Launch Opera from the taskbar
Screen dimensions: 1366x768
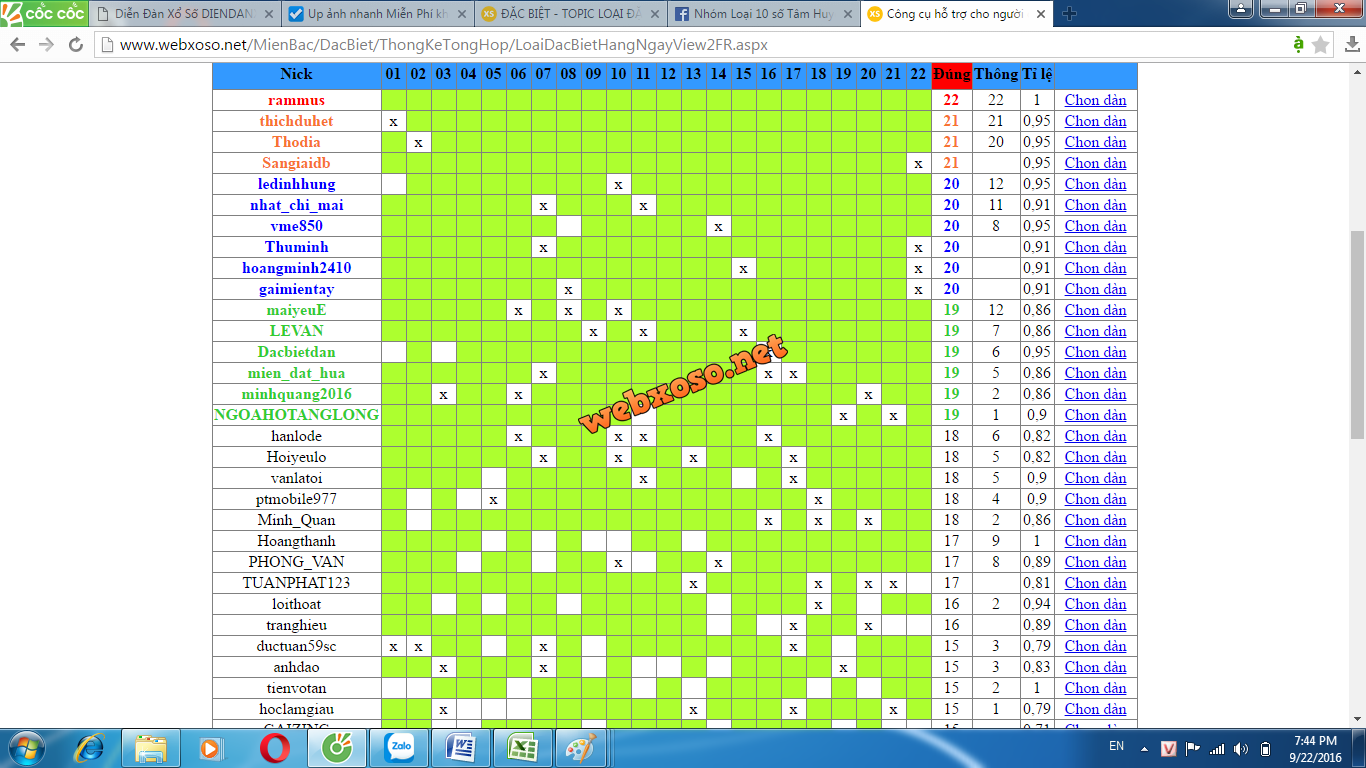pos(275,747)
